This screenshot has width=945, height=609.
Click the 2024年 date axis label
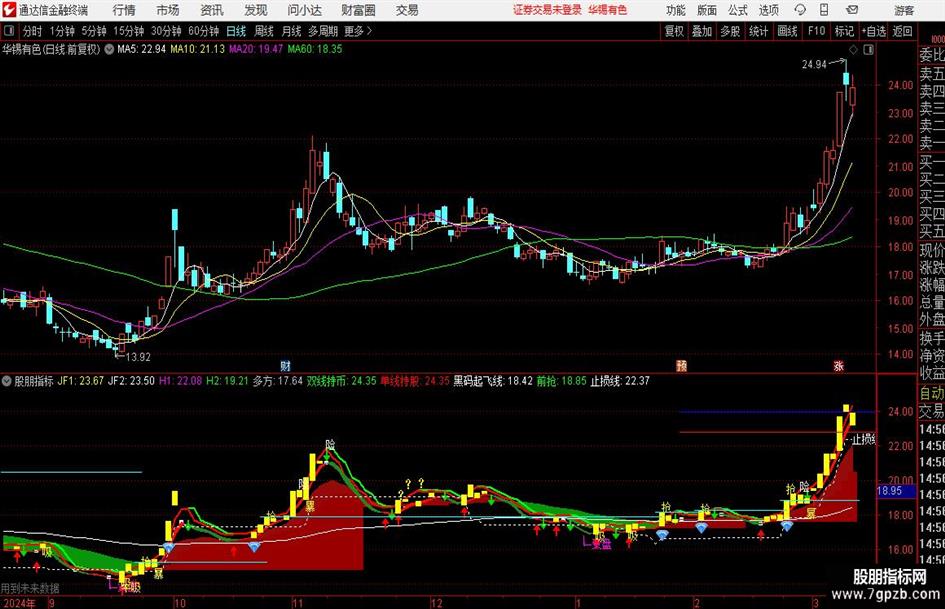(x=19, y=603)
